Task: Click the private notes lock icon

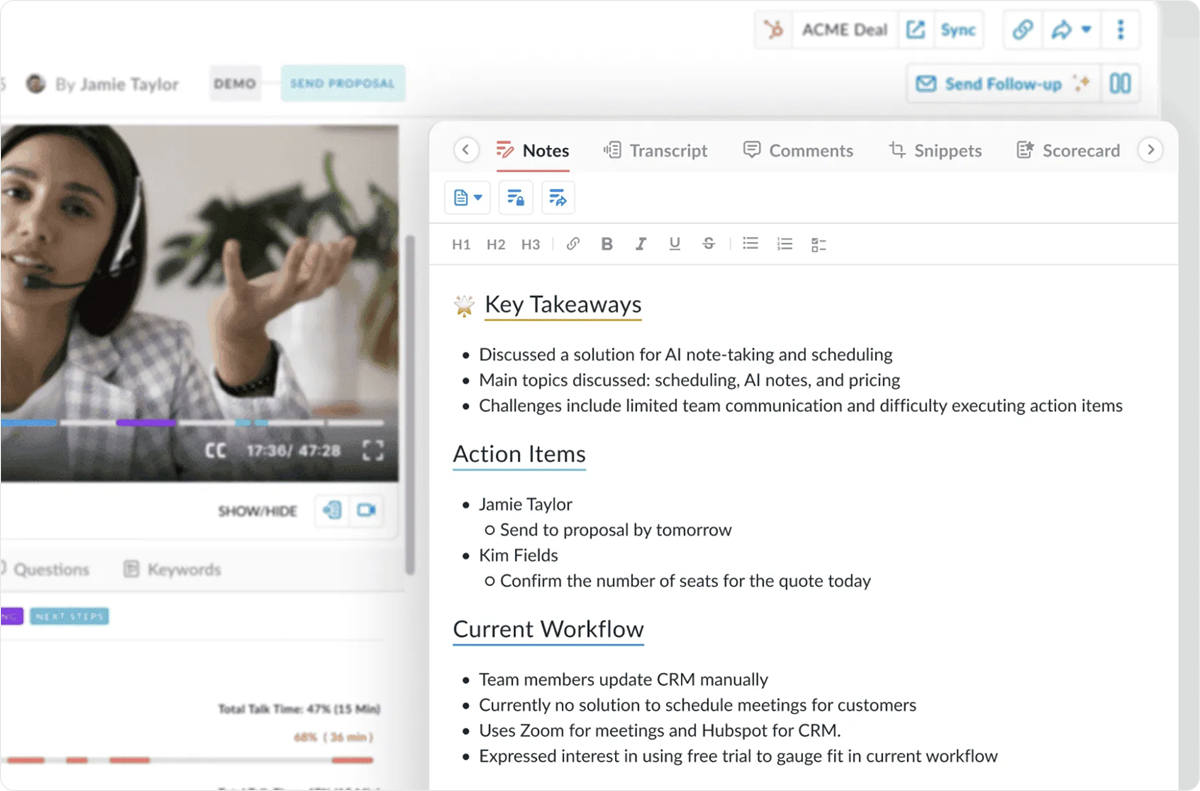Action: pos(516,197)
